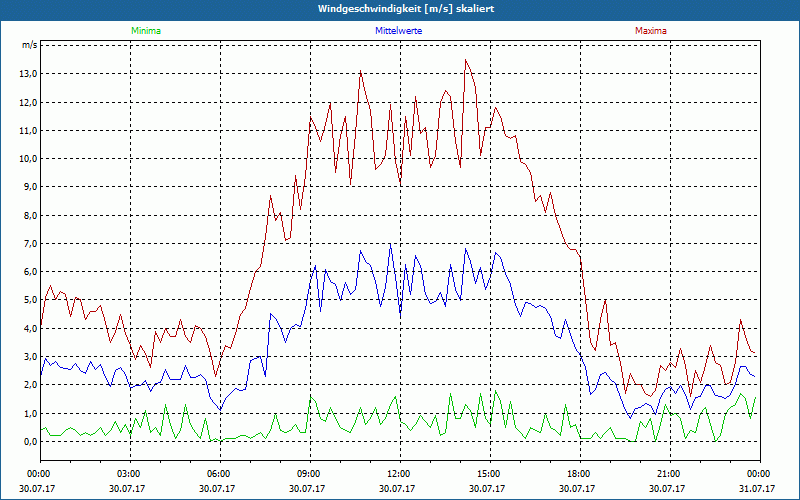Click the 06:00 time axis label
The width and height of the screenshot is (800, 500).
[x=218, y=474]
